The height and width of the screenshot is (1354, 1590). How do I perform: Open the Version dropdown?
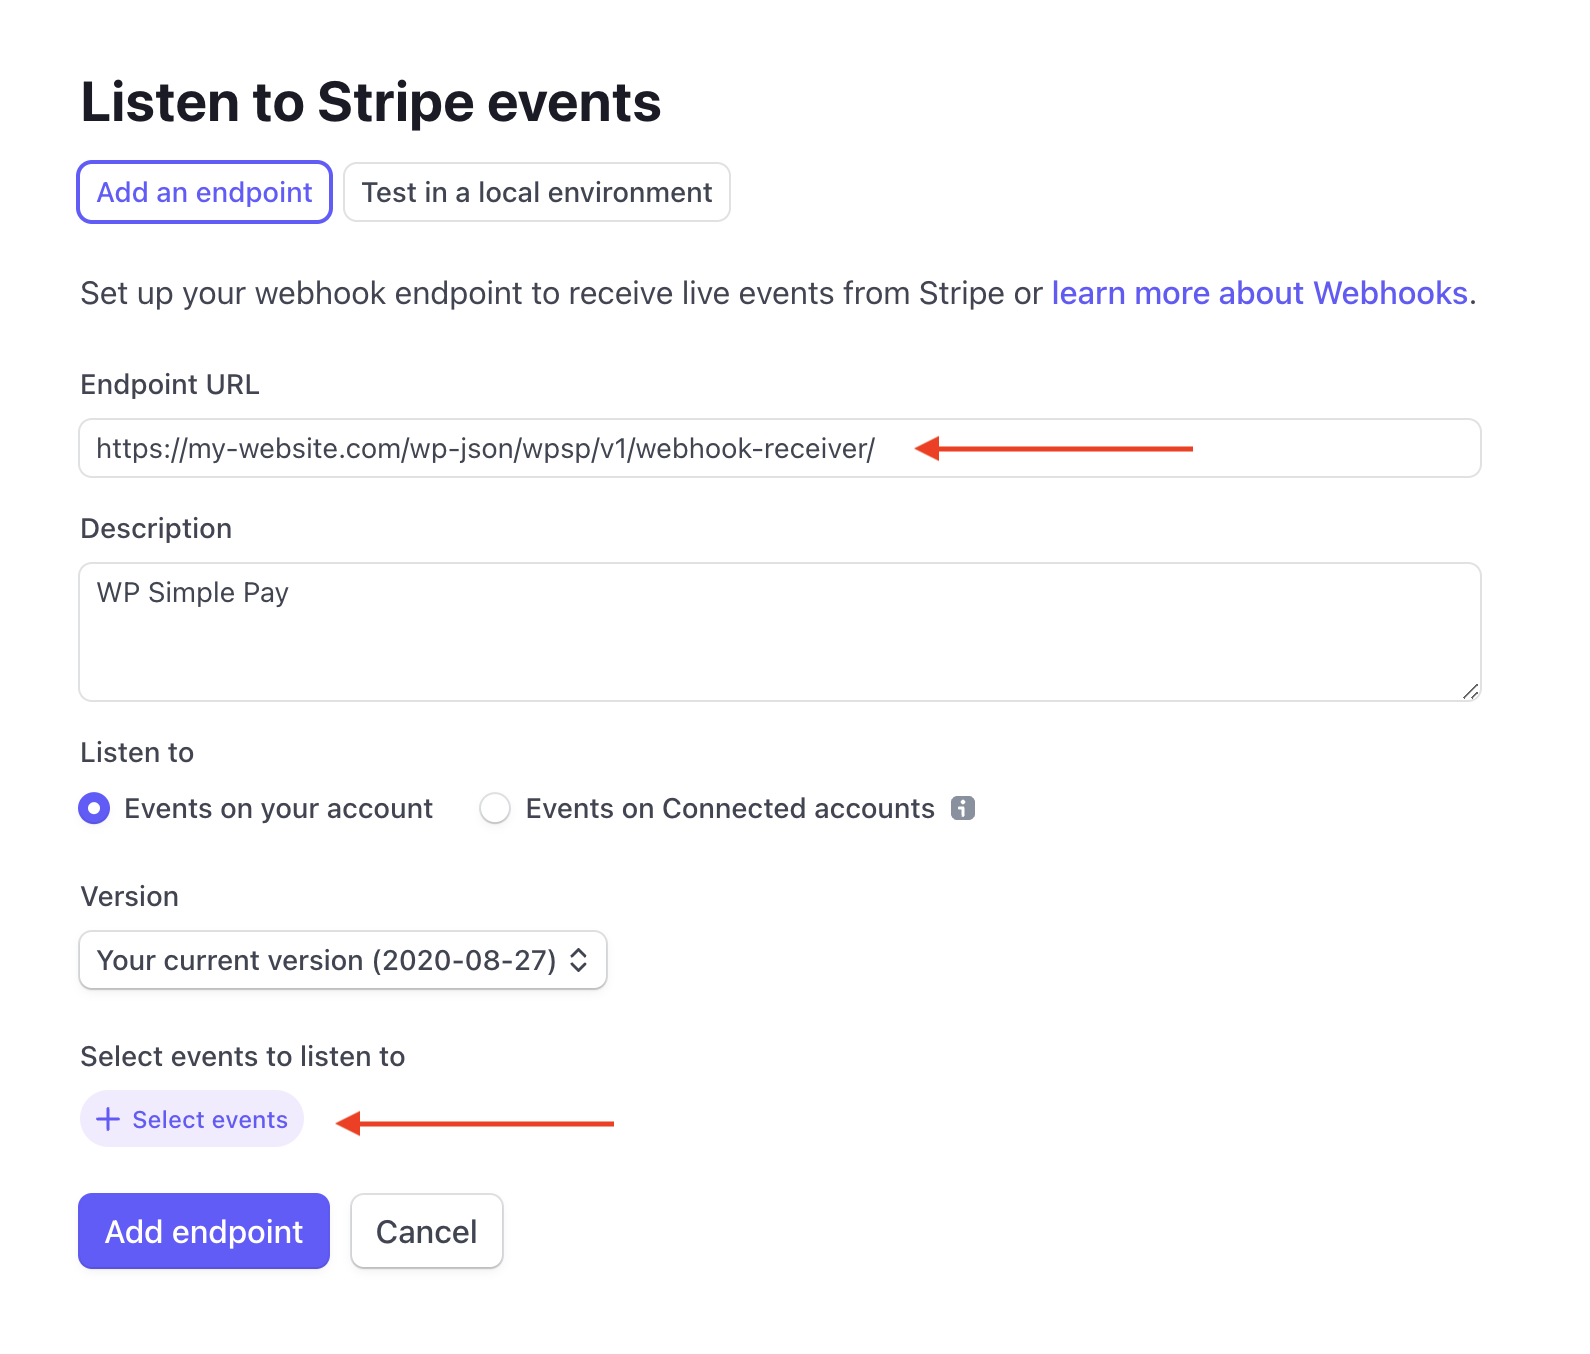(x=342, y=960)
